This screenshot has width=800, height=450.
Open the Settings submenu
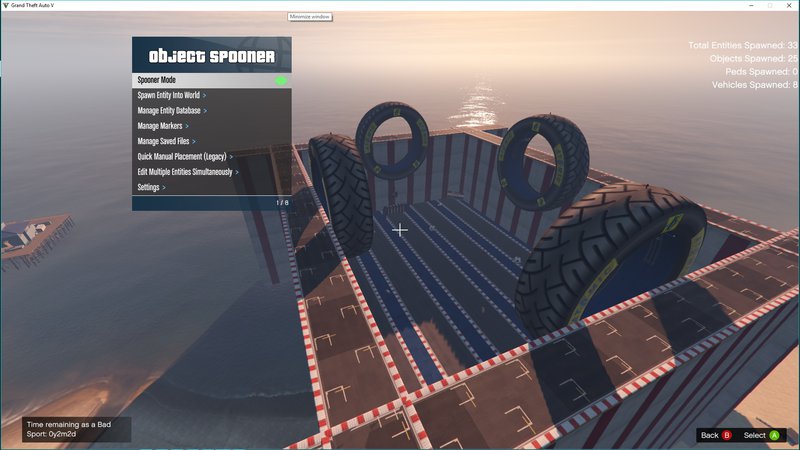(x=212, y=187)
